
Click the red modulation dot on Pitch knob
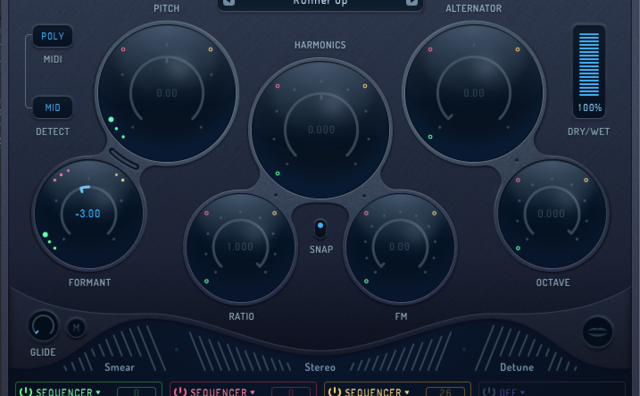pos(123,49)
